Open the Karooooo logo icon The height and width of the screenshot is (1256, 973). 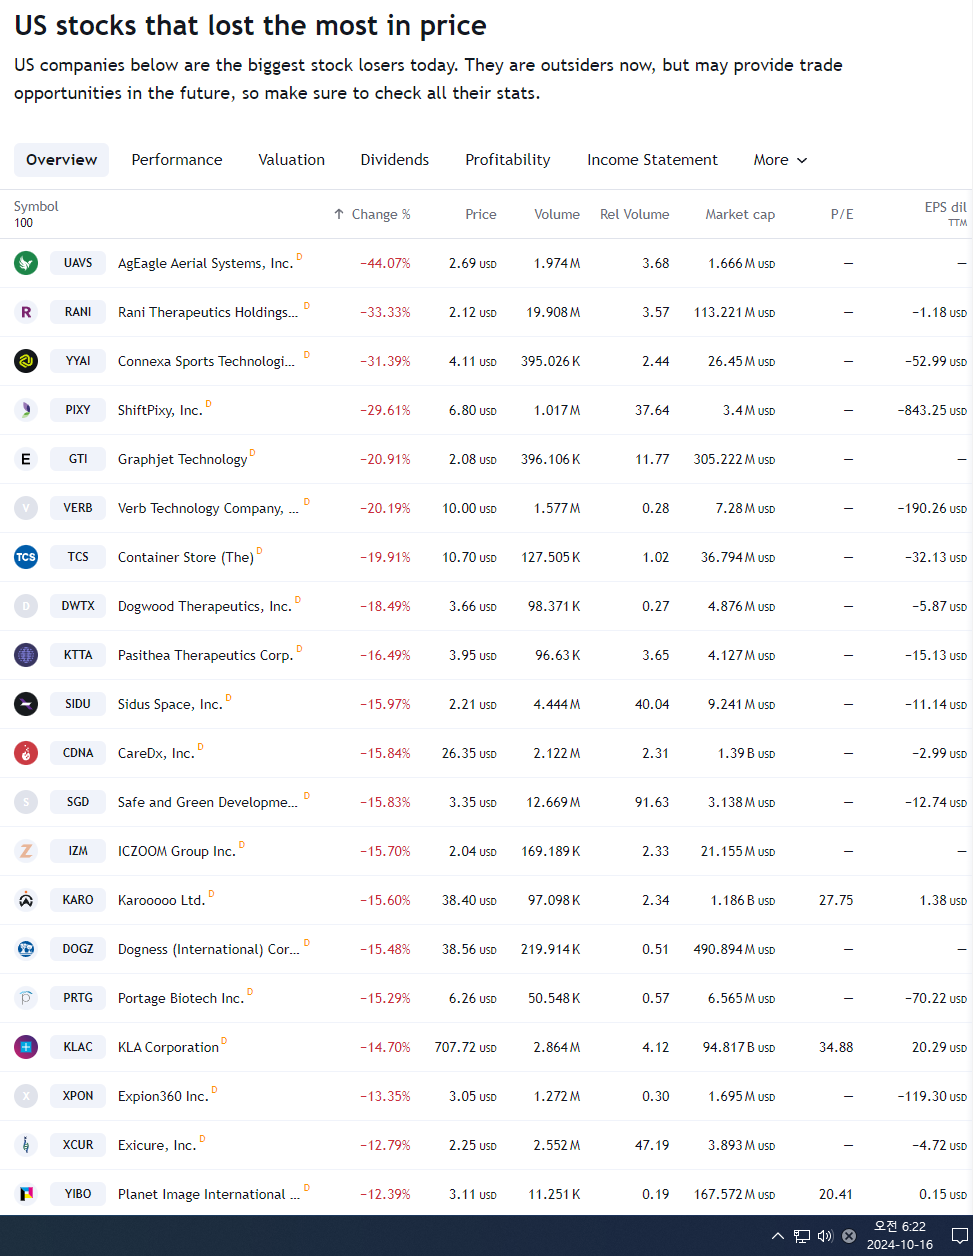(26, 900)
